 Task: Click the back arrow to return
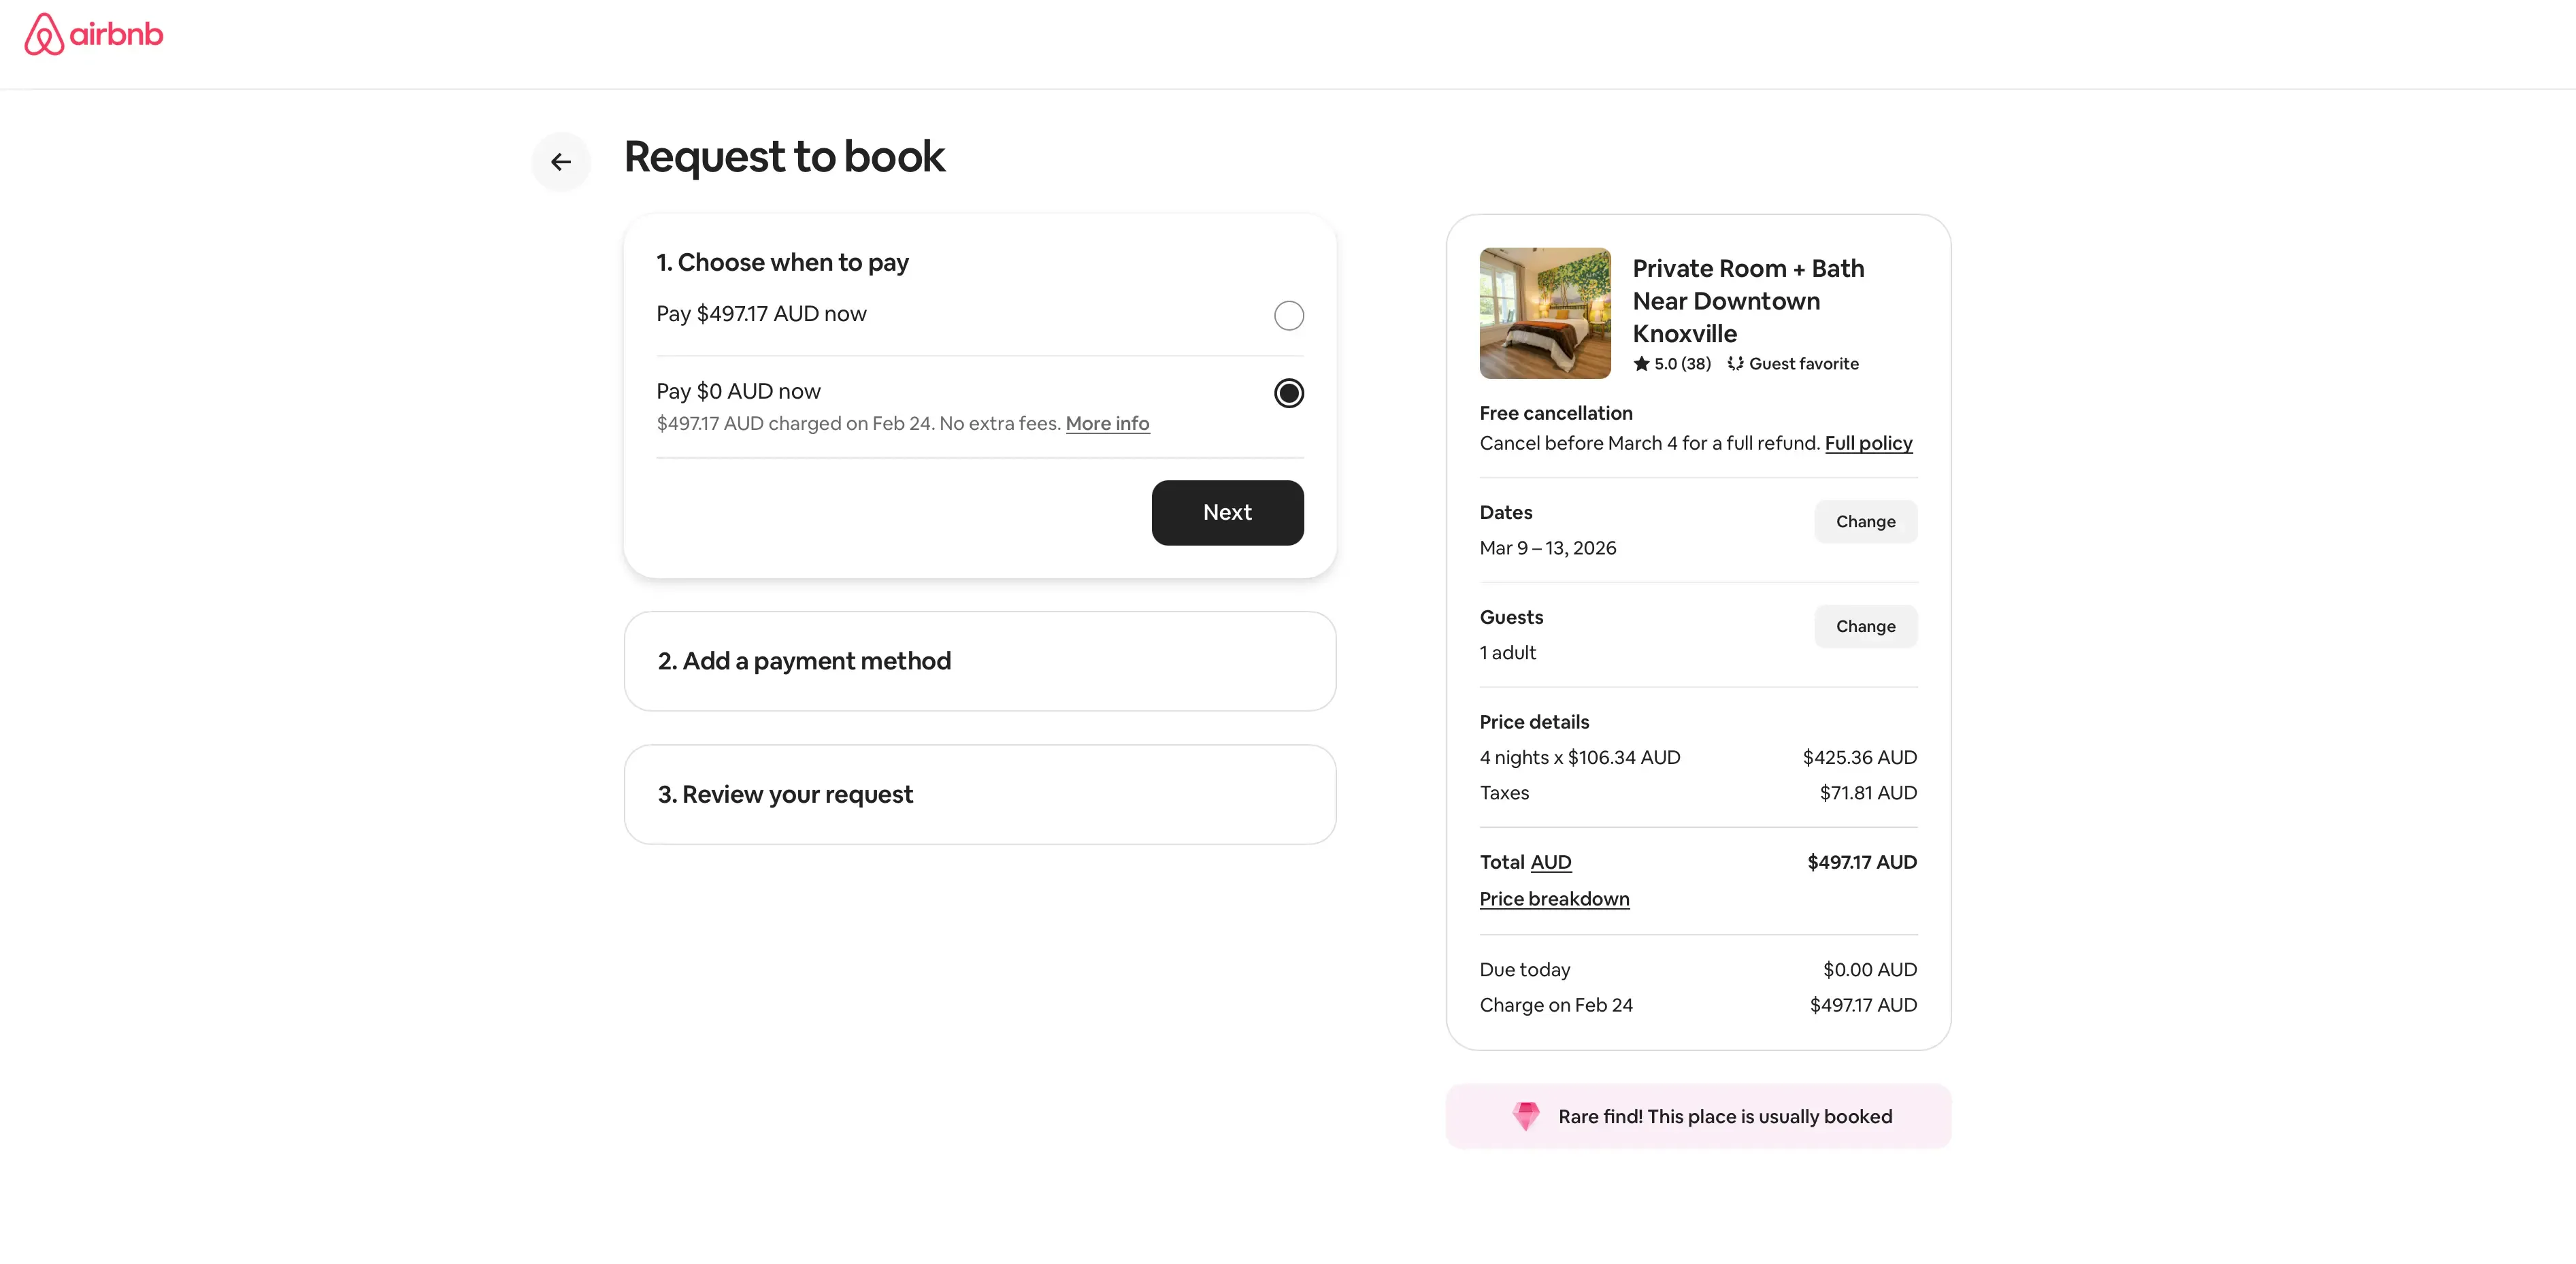coord(561,161)
